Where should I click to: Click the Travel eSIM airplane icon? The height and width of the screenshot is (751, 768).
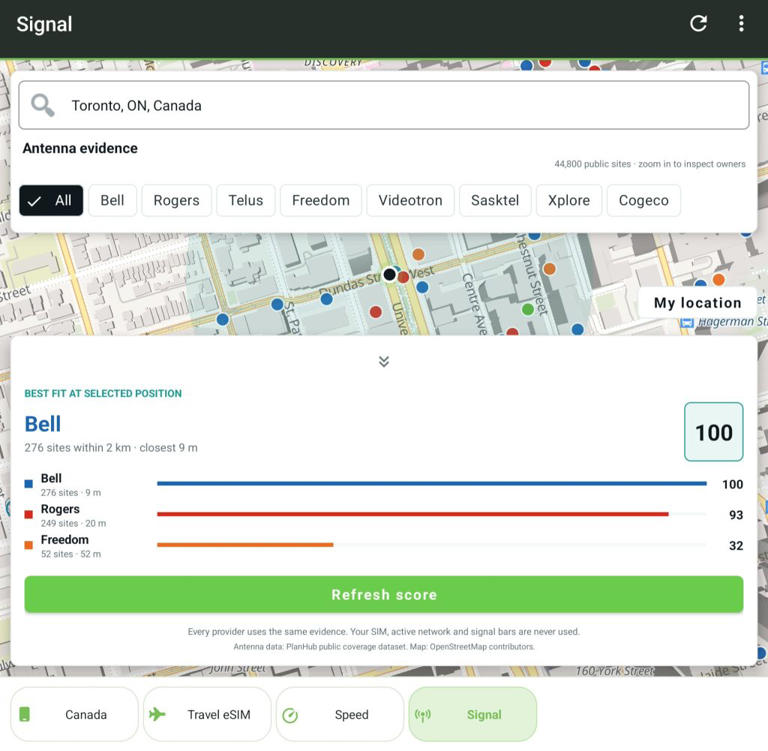tap(157, 714)
